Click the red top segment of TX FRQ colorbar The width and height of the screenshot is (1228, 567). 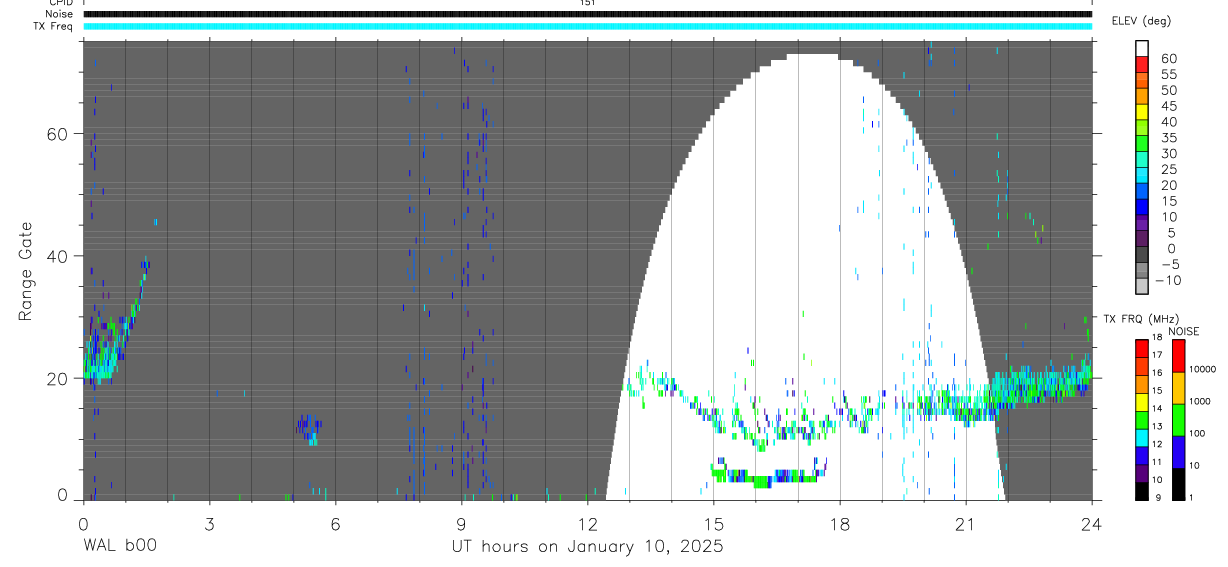1141,348
